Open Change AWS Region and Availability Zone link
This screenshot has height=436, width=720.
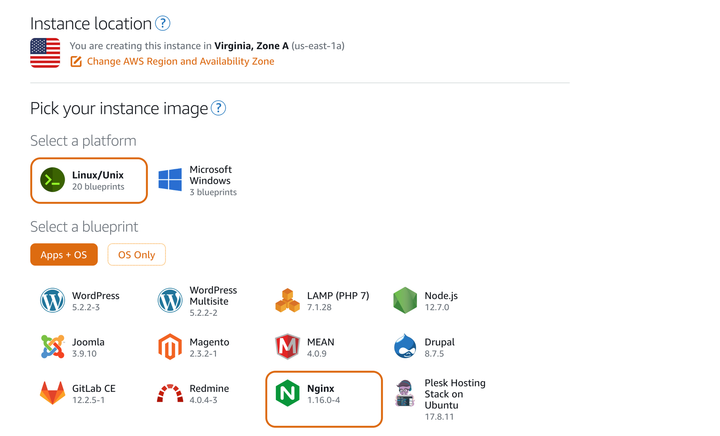(180, 61)
